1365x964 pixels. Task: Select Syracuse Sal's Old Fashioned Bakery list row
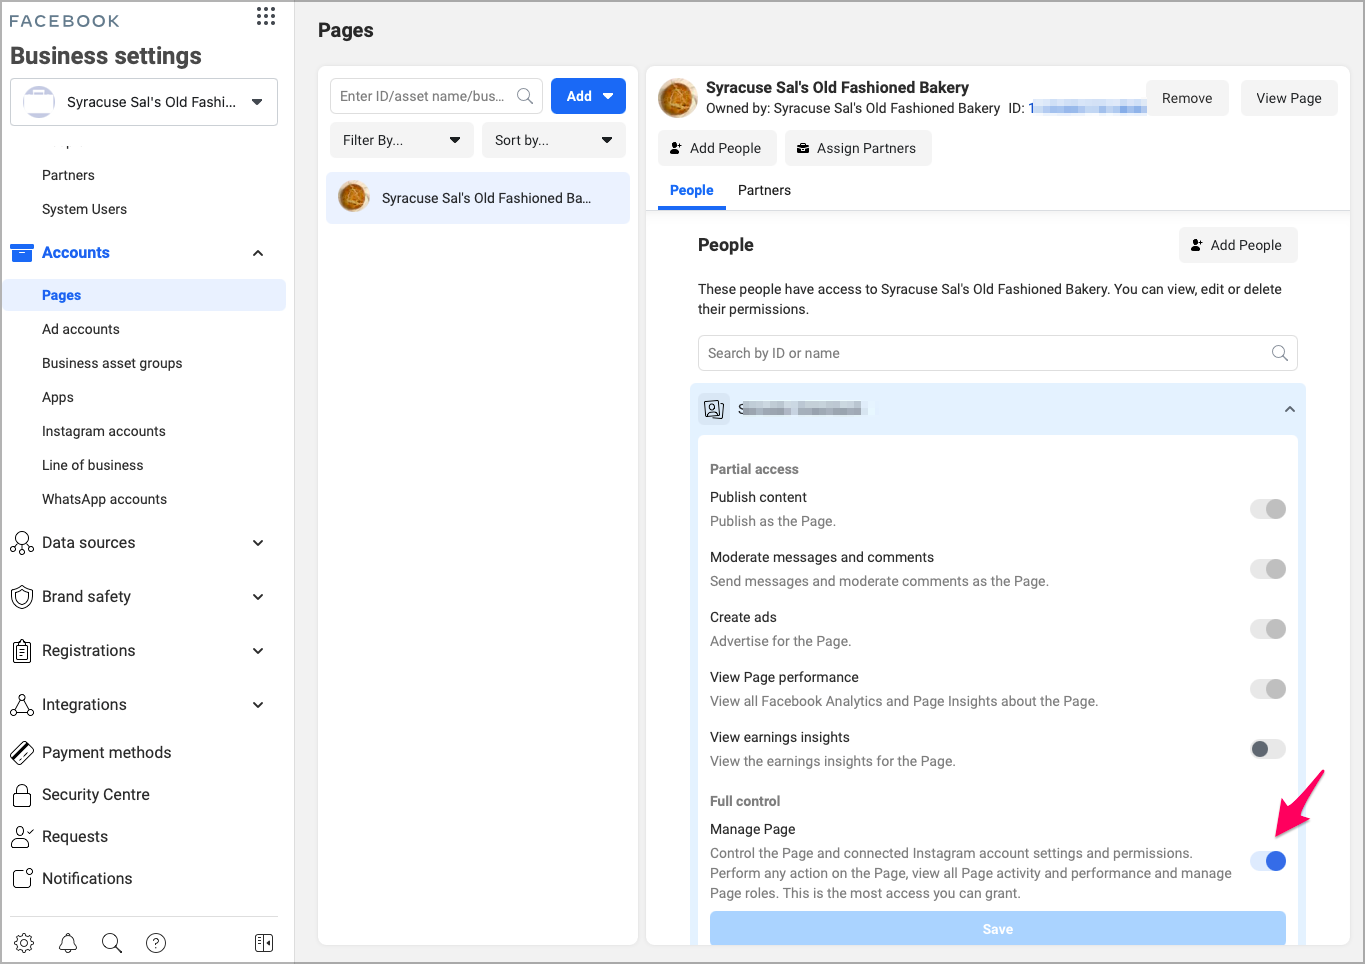point(478,197)
